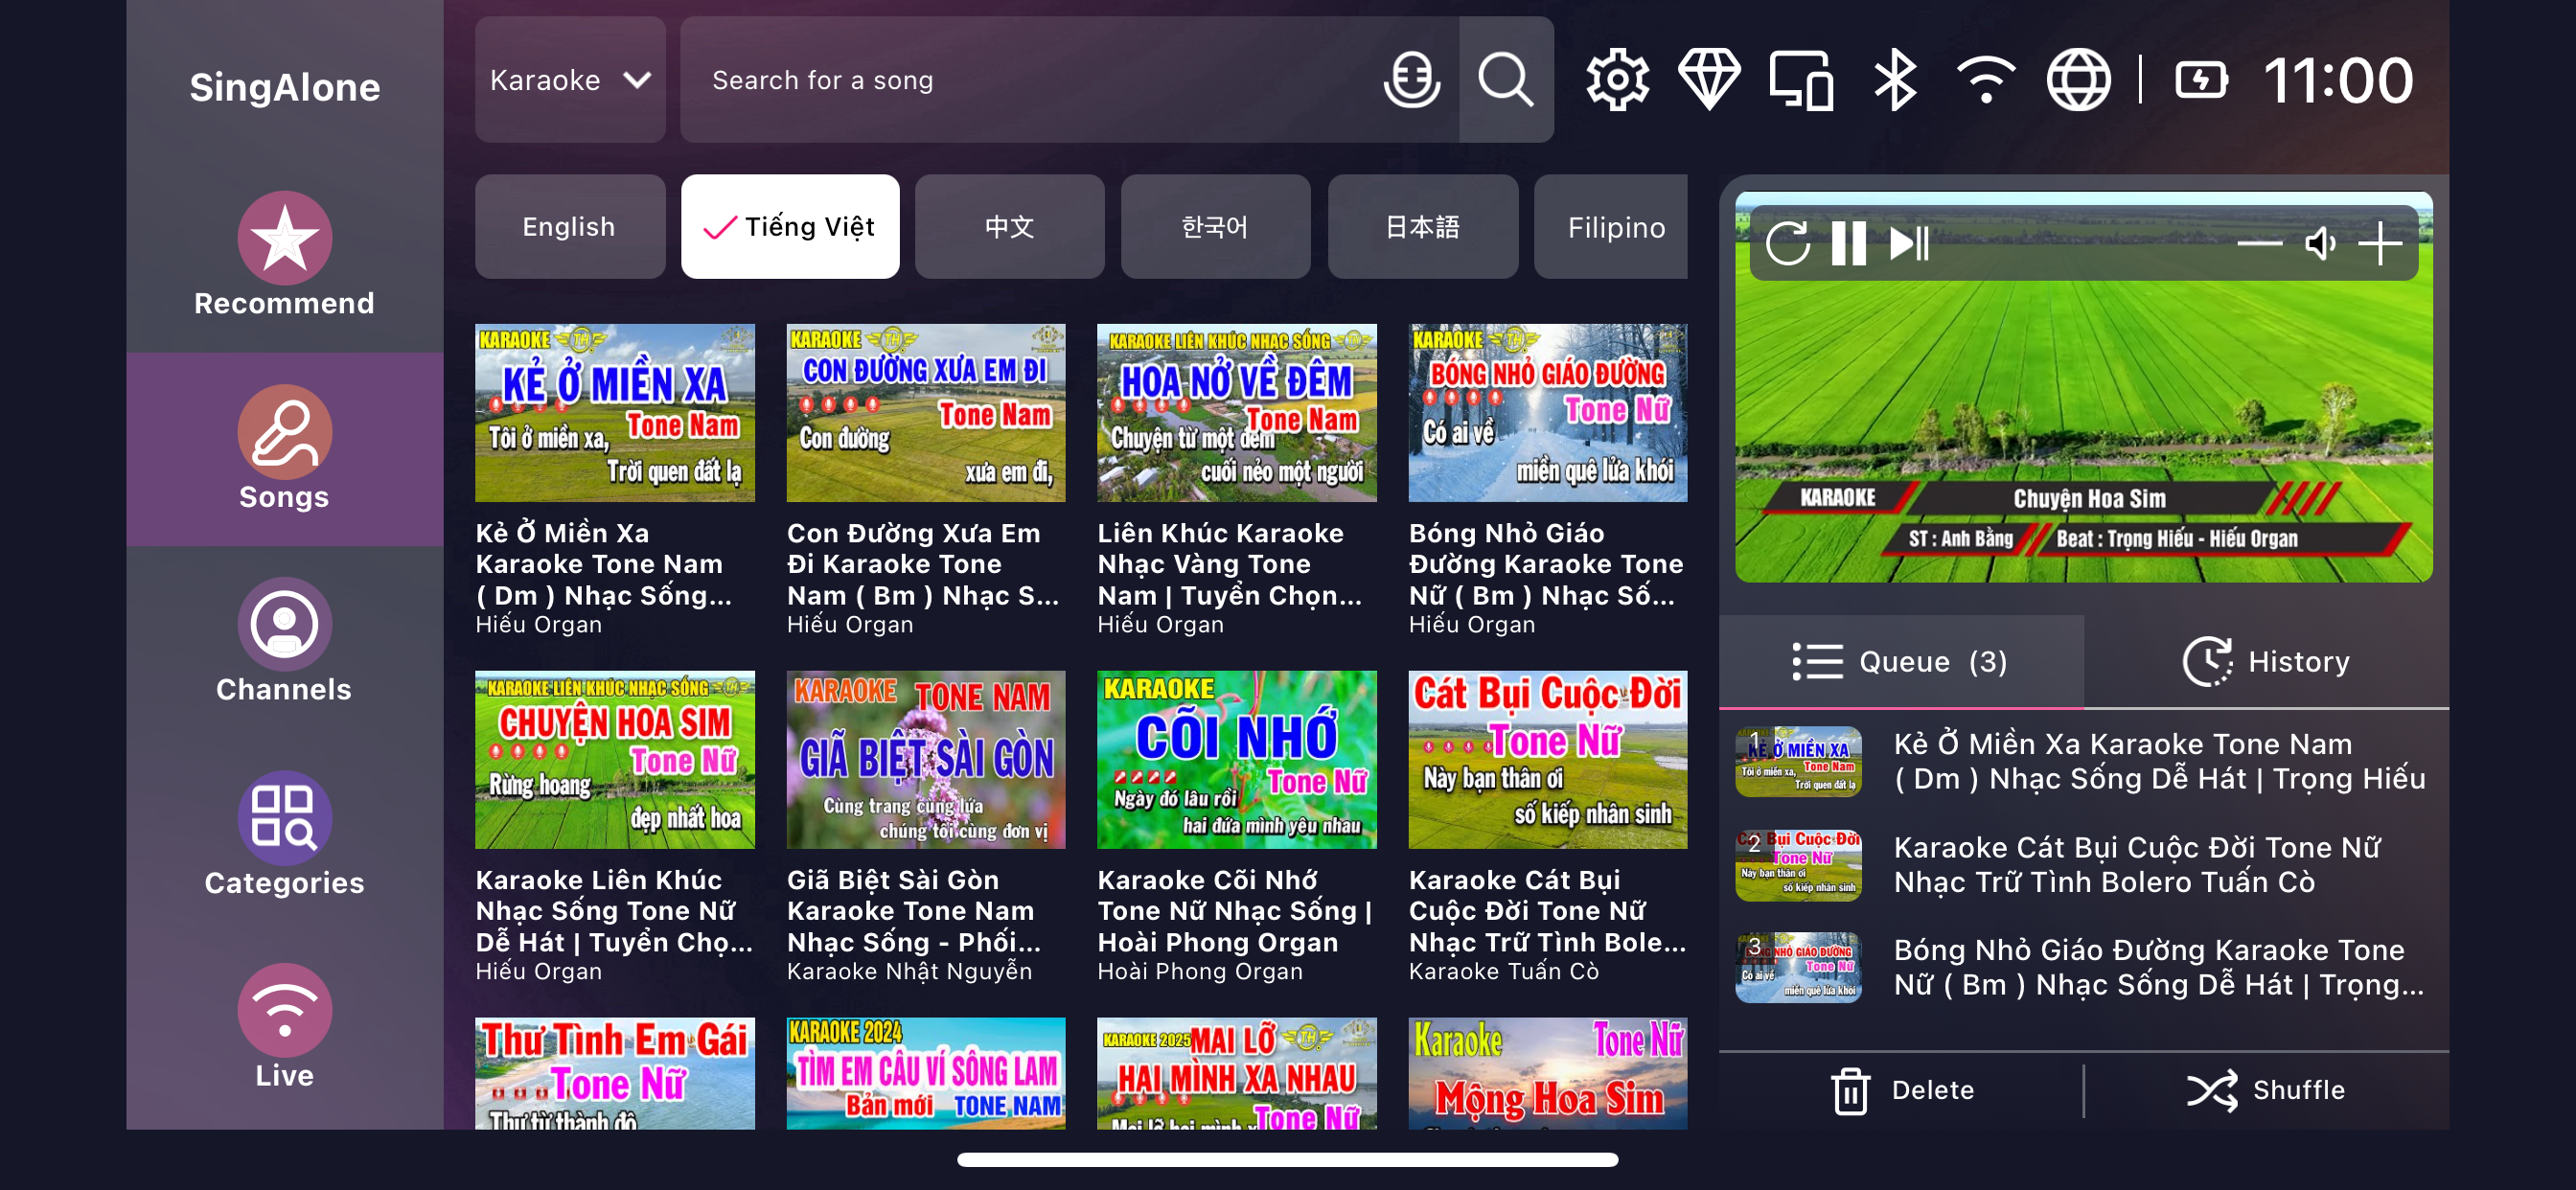Decrease volume with the minus button
Viewport: 2576px width, 1190px height.
point(2259,243)
